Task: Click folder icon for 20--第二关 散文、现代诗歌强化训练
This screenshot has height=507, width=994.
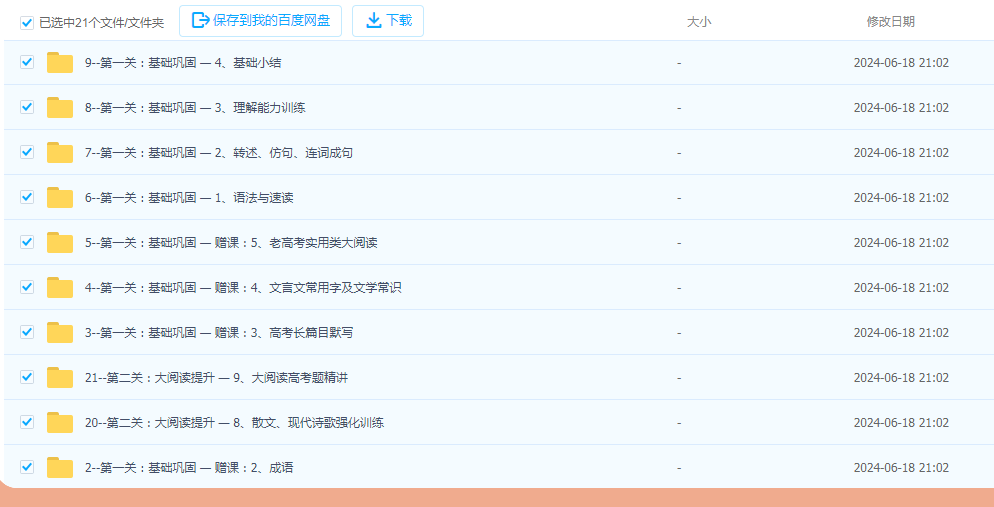Action: tap(60, 423)
